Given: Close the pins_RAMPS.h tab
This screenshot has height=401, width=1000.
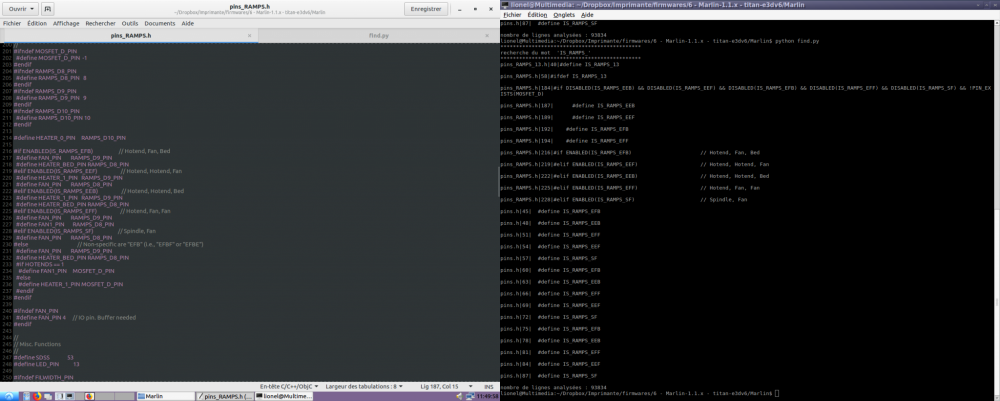Looking at the screenshot, I should point(249,36).
